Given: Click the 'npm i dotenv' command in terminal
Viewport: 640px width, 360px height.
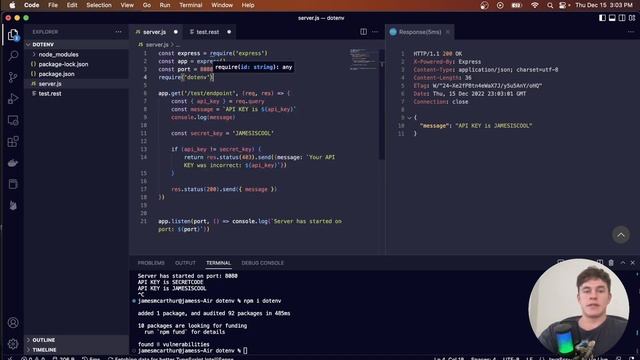Looking at the screenshot, I should click(x=262, y=301).
